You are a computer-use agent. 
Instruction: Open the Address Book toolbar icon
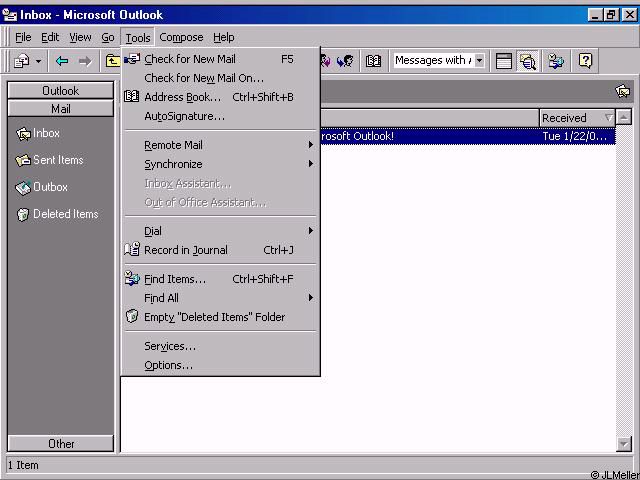tap(373, 61)
